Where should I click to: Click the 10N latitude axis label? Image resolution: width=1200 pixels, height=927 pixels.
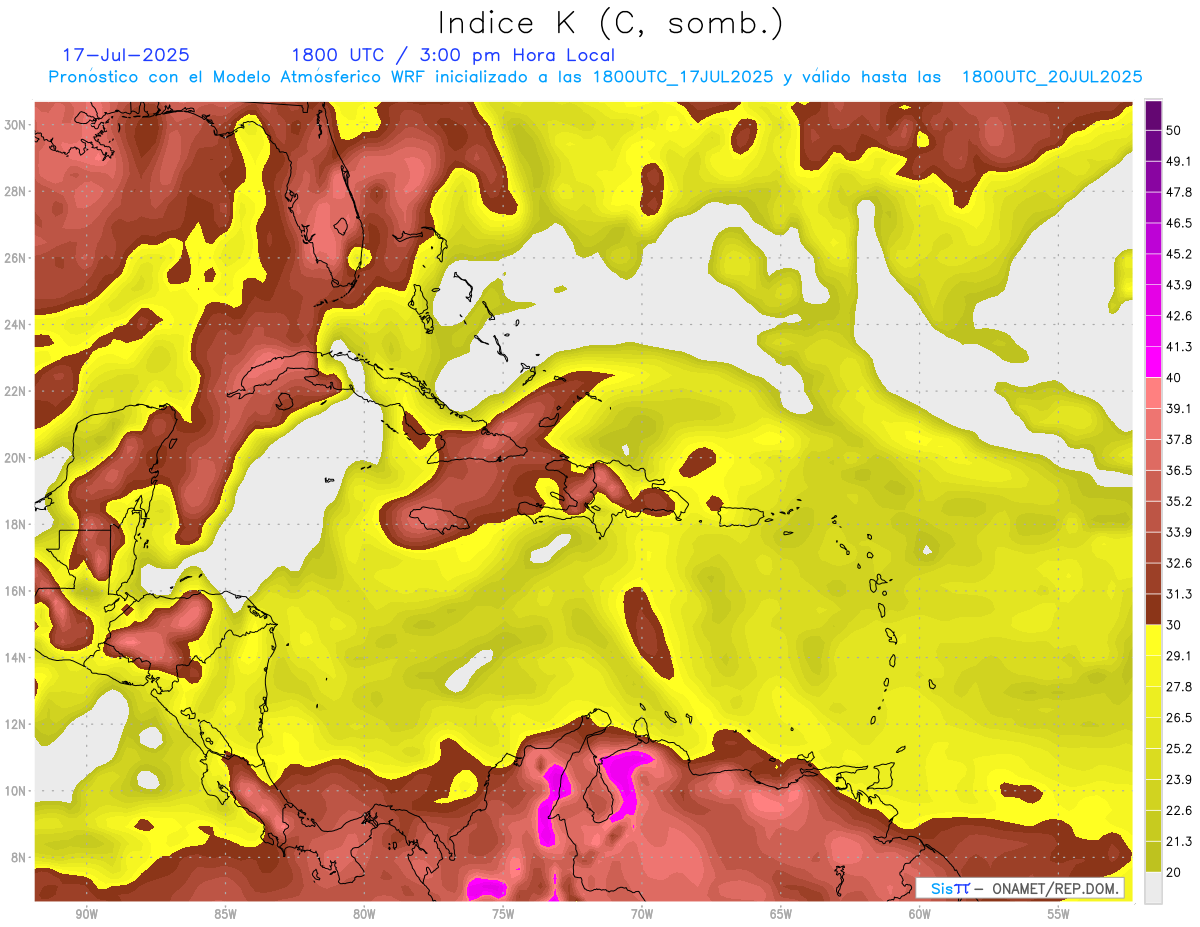tap(17, 791)
